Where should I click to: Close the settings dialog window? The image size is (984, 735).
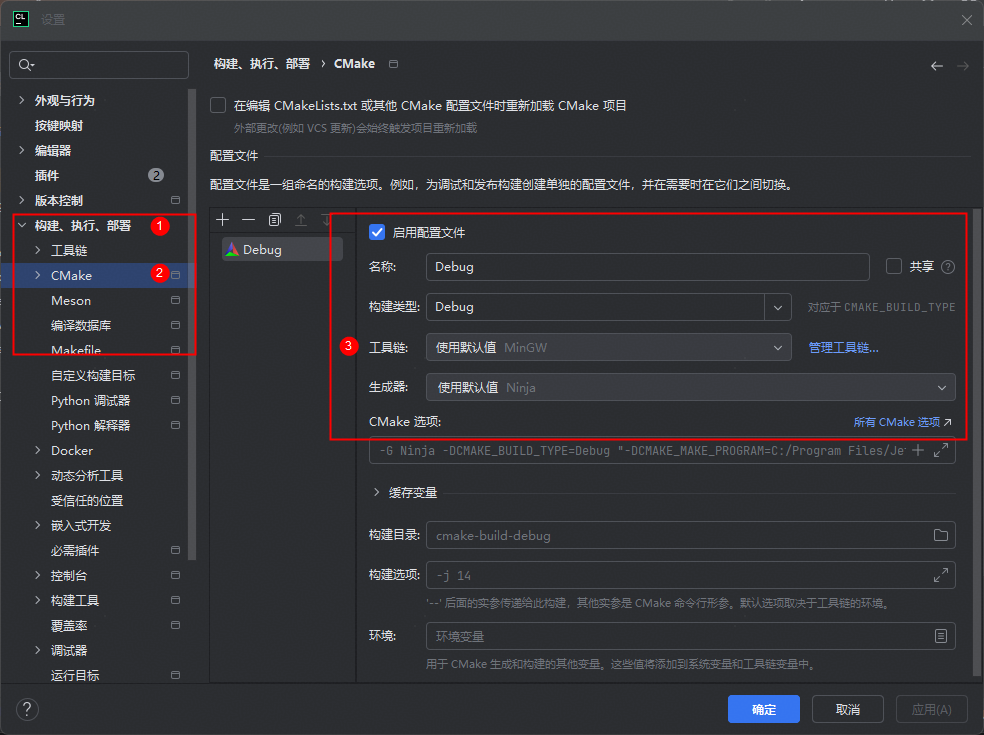click(966, 20)
